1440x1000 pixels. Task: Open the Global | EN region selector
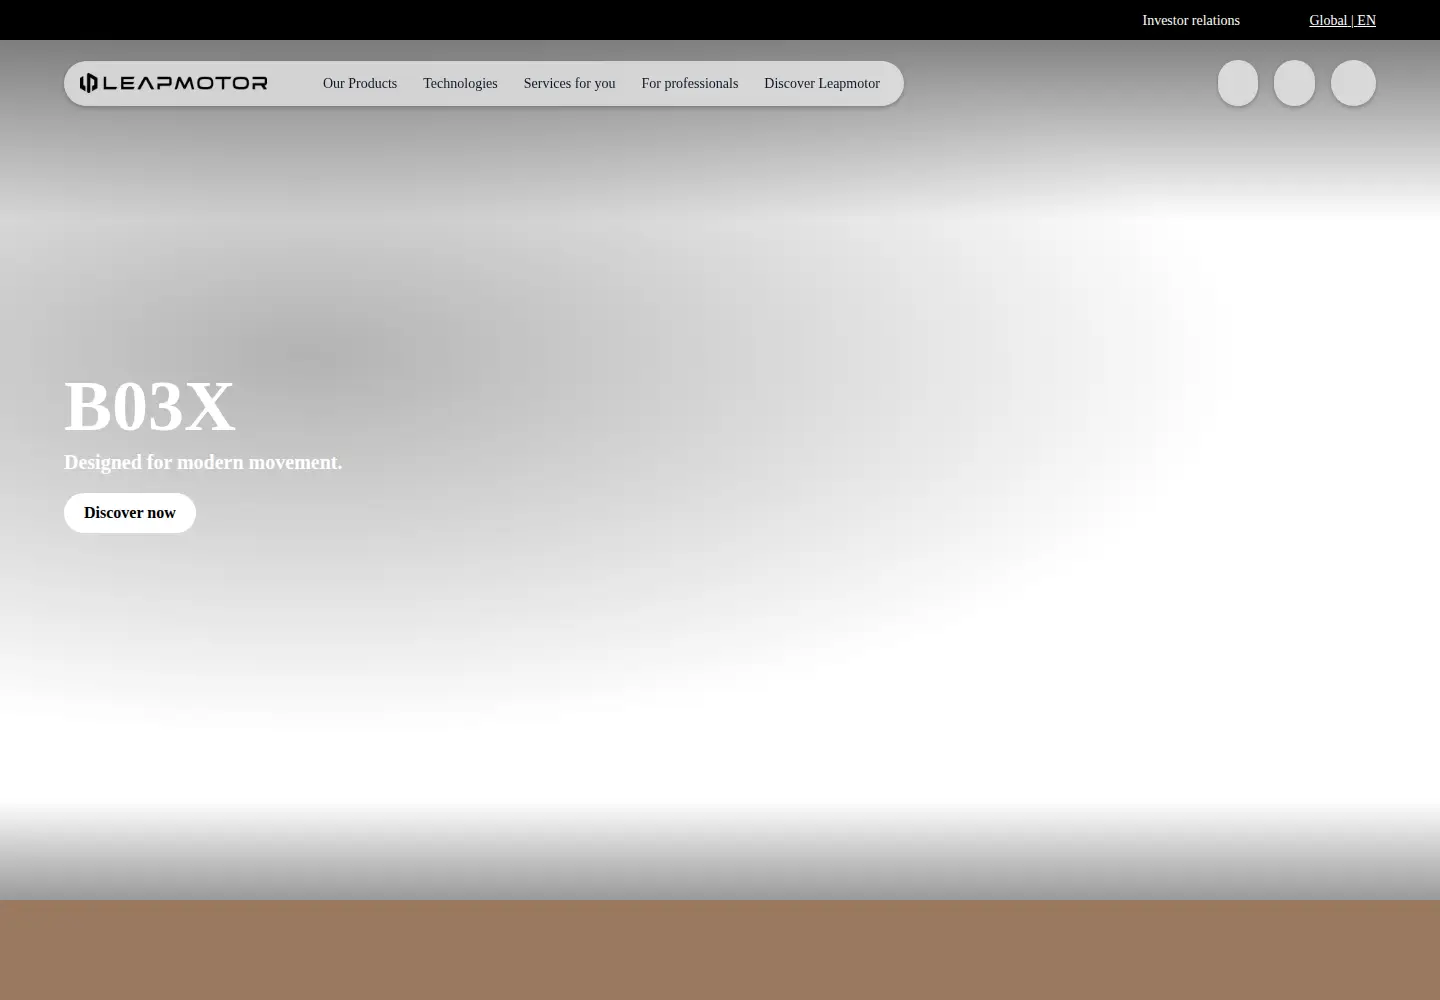[1342, 20]
